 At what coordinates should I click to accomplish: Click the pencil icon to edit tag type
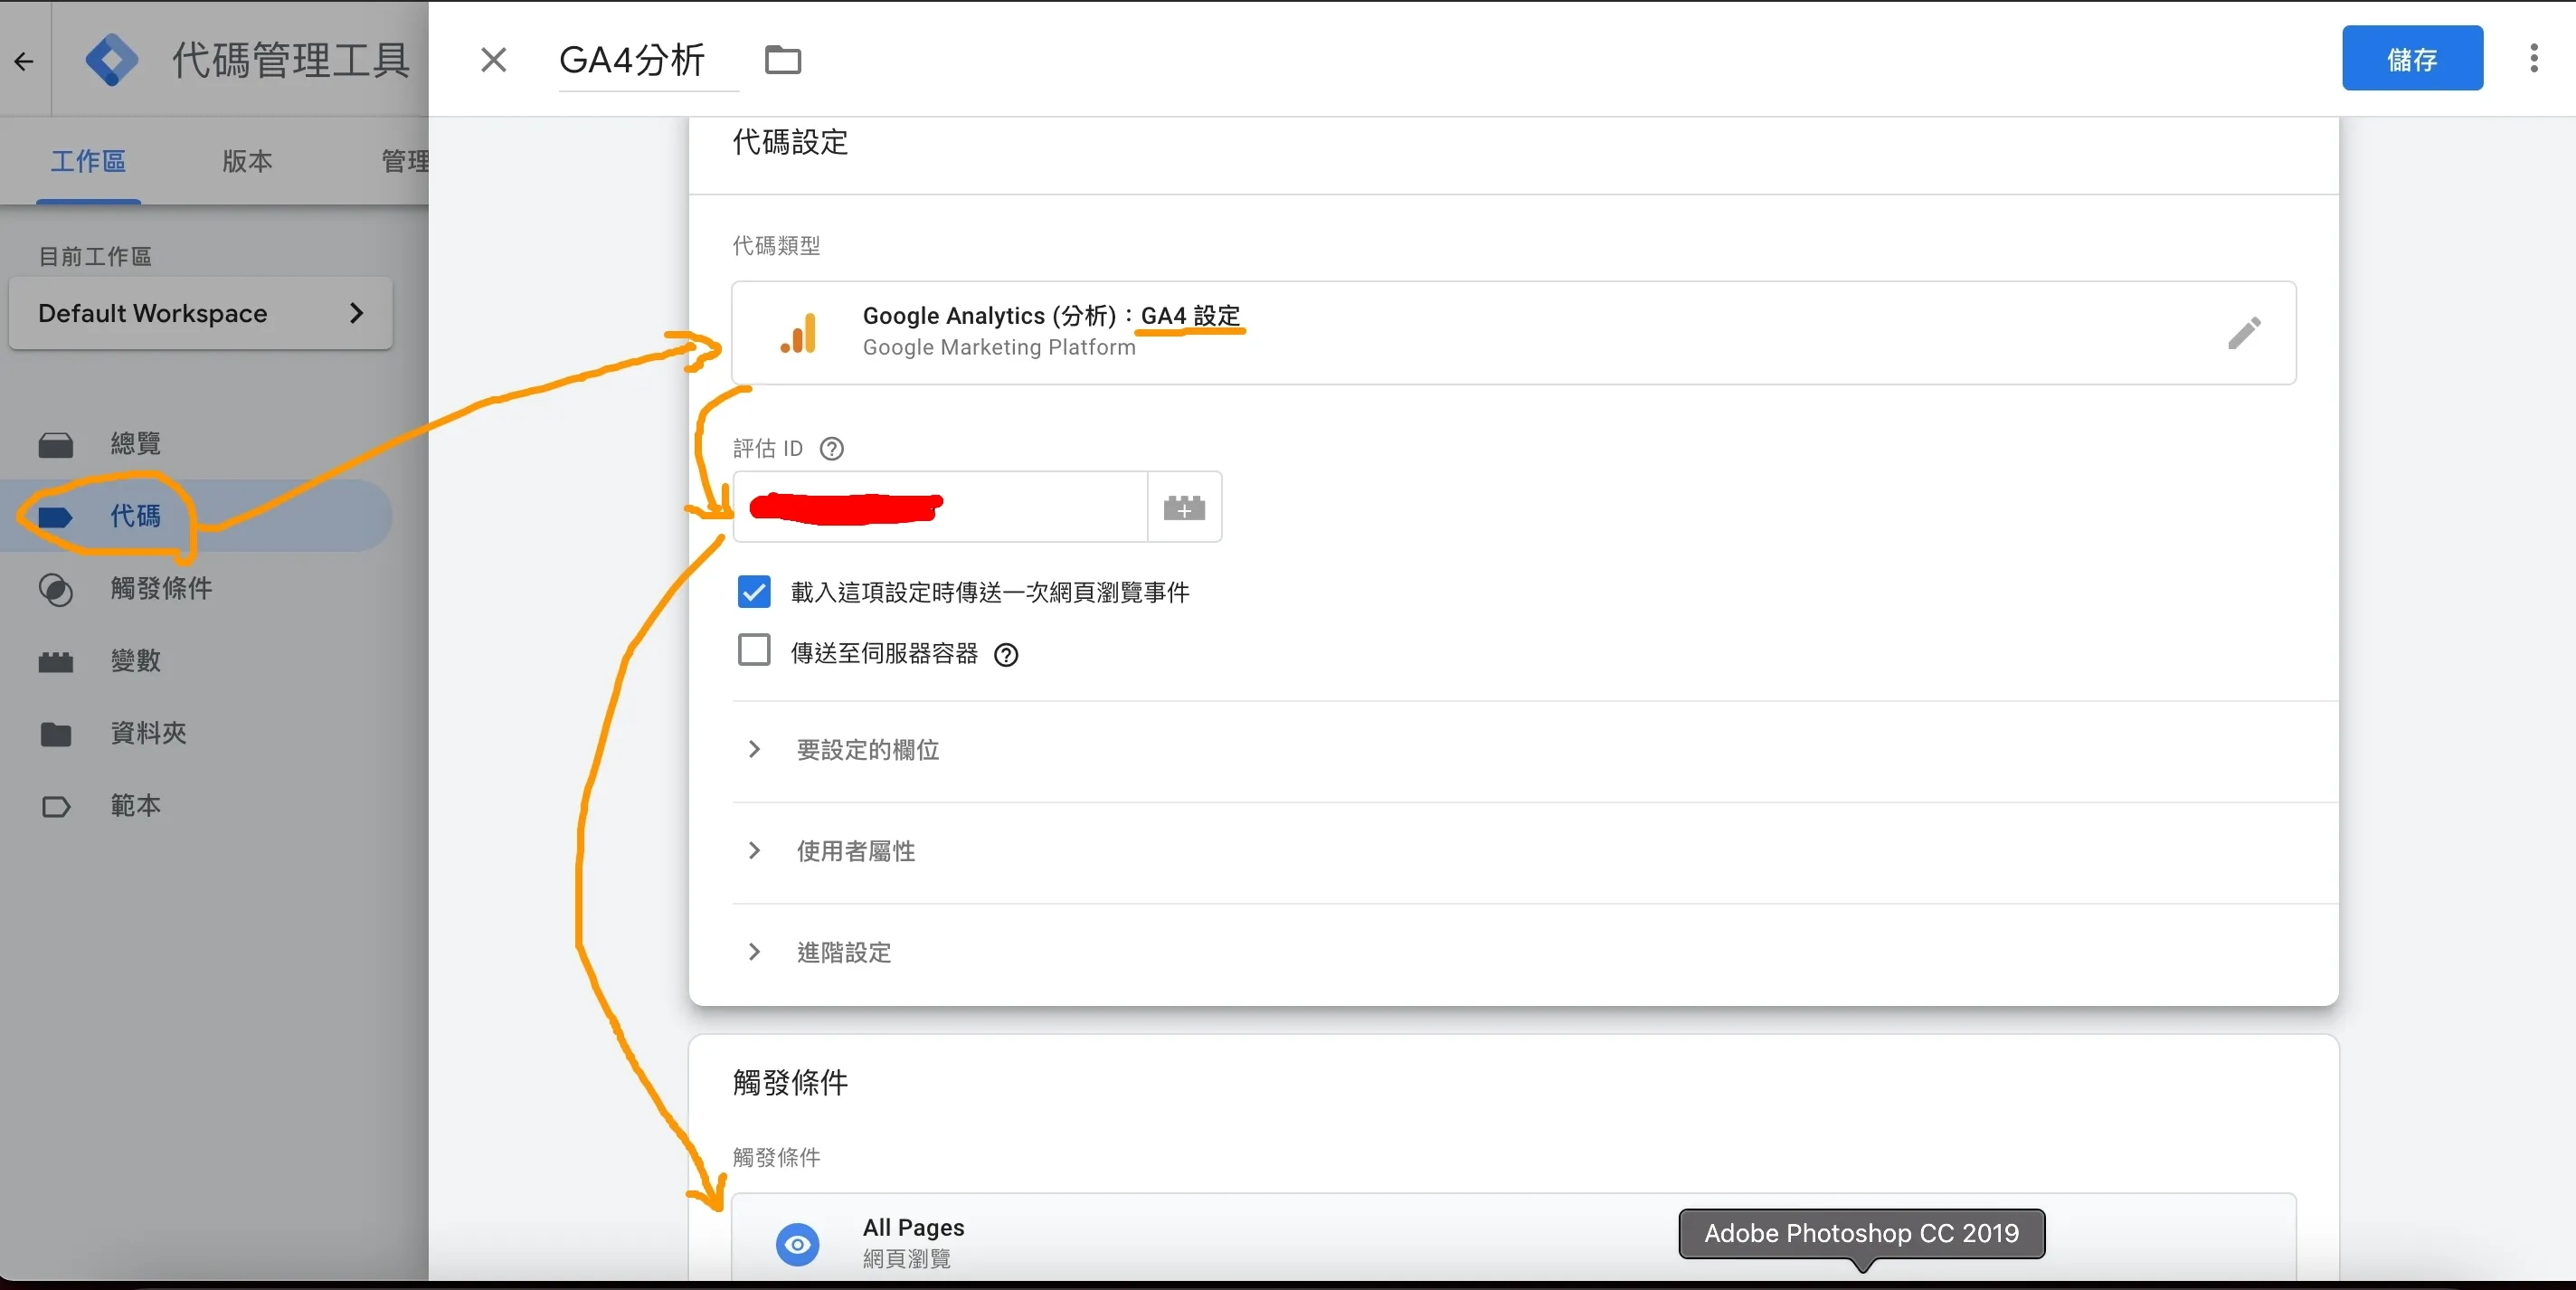point(2244,333)
